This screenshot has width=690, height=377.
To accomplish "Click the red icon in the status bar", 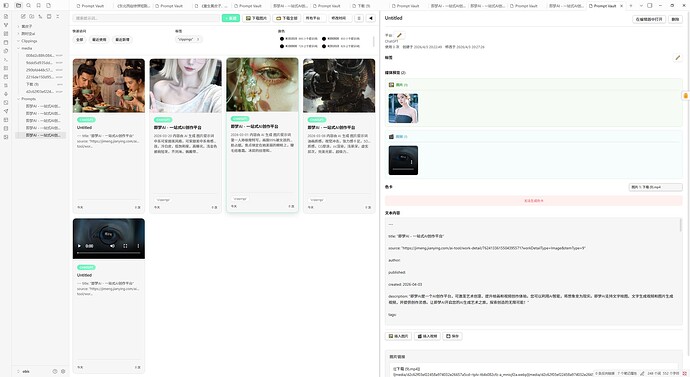I will (684, 373).
